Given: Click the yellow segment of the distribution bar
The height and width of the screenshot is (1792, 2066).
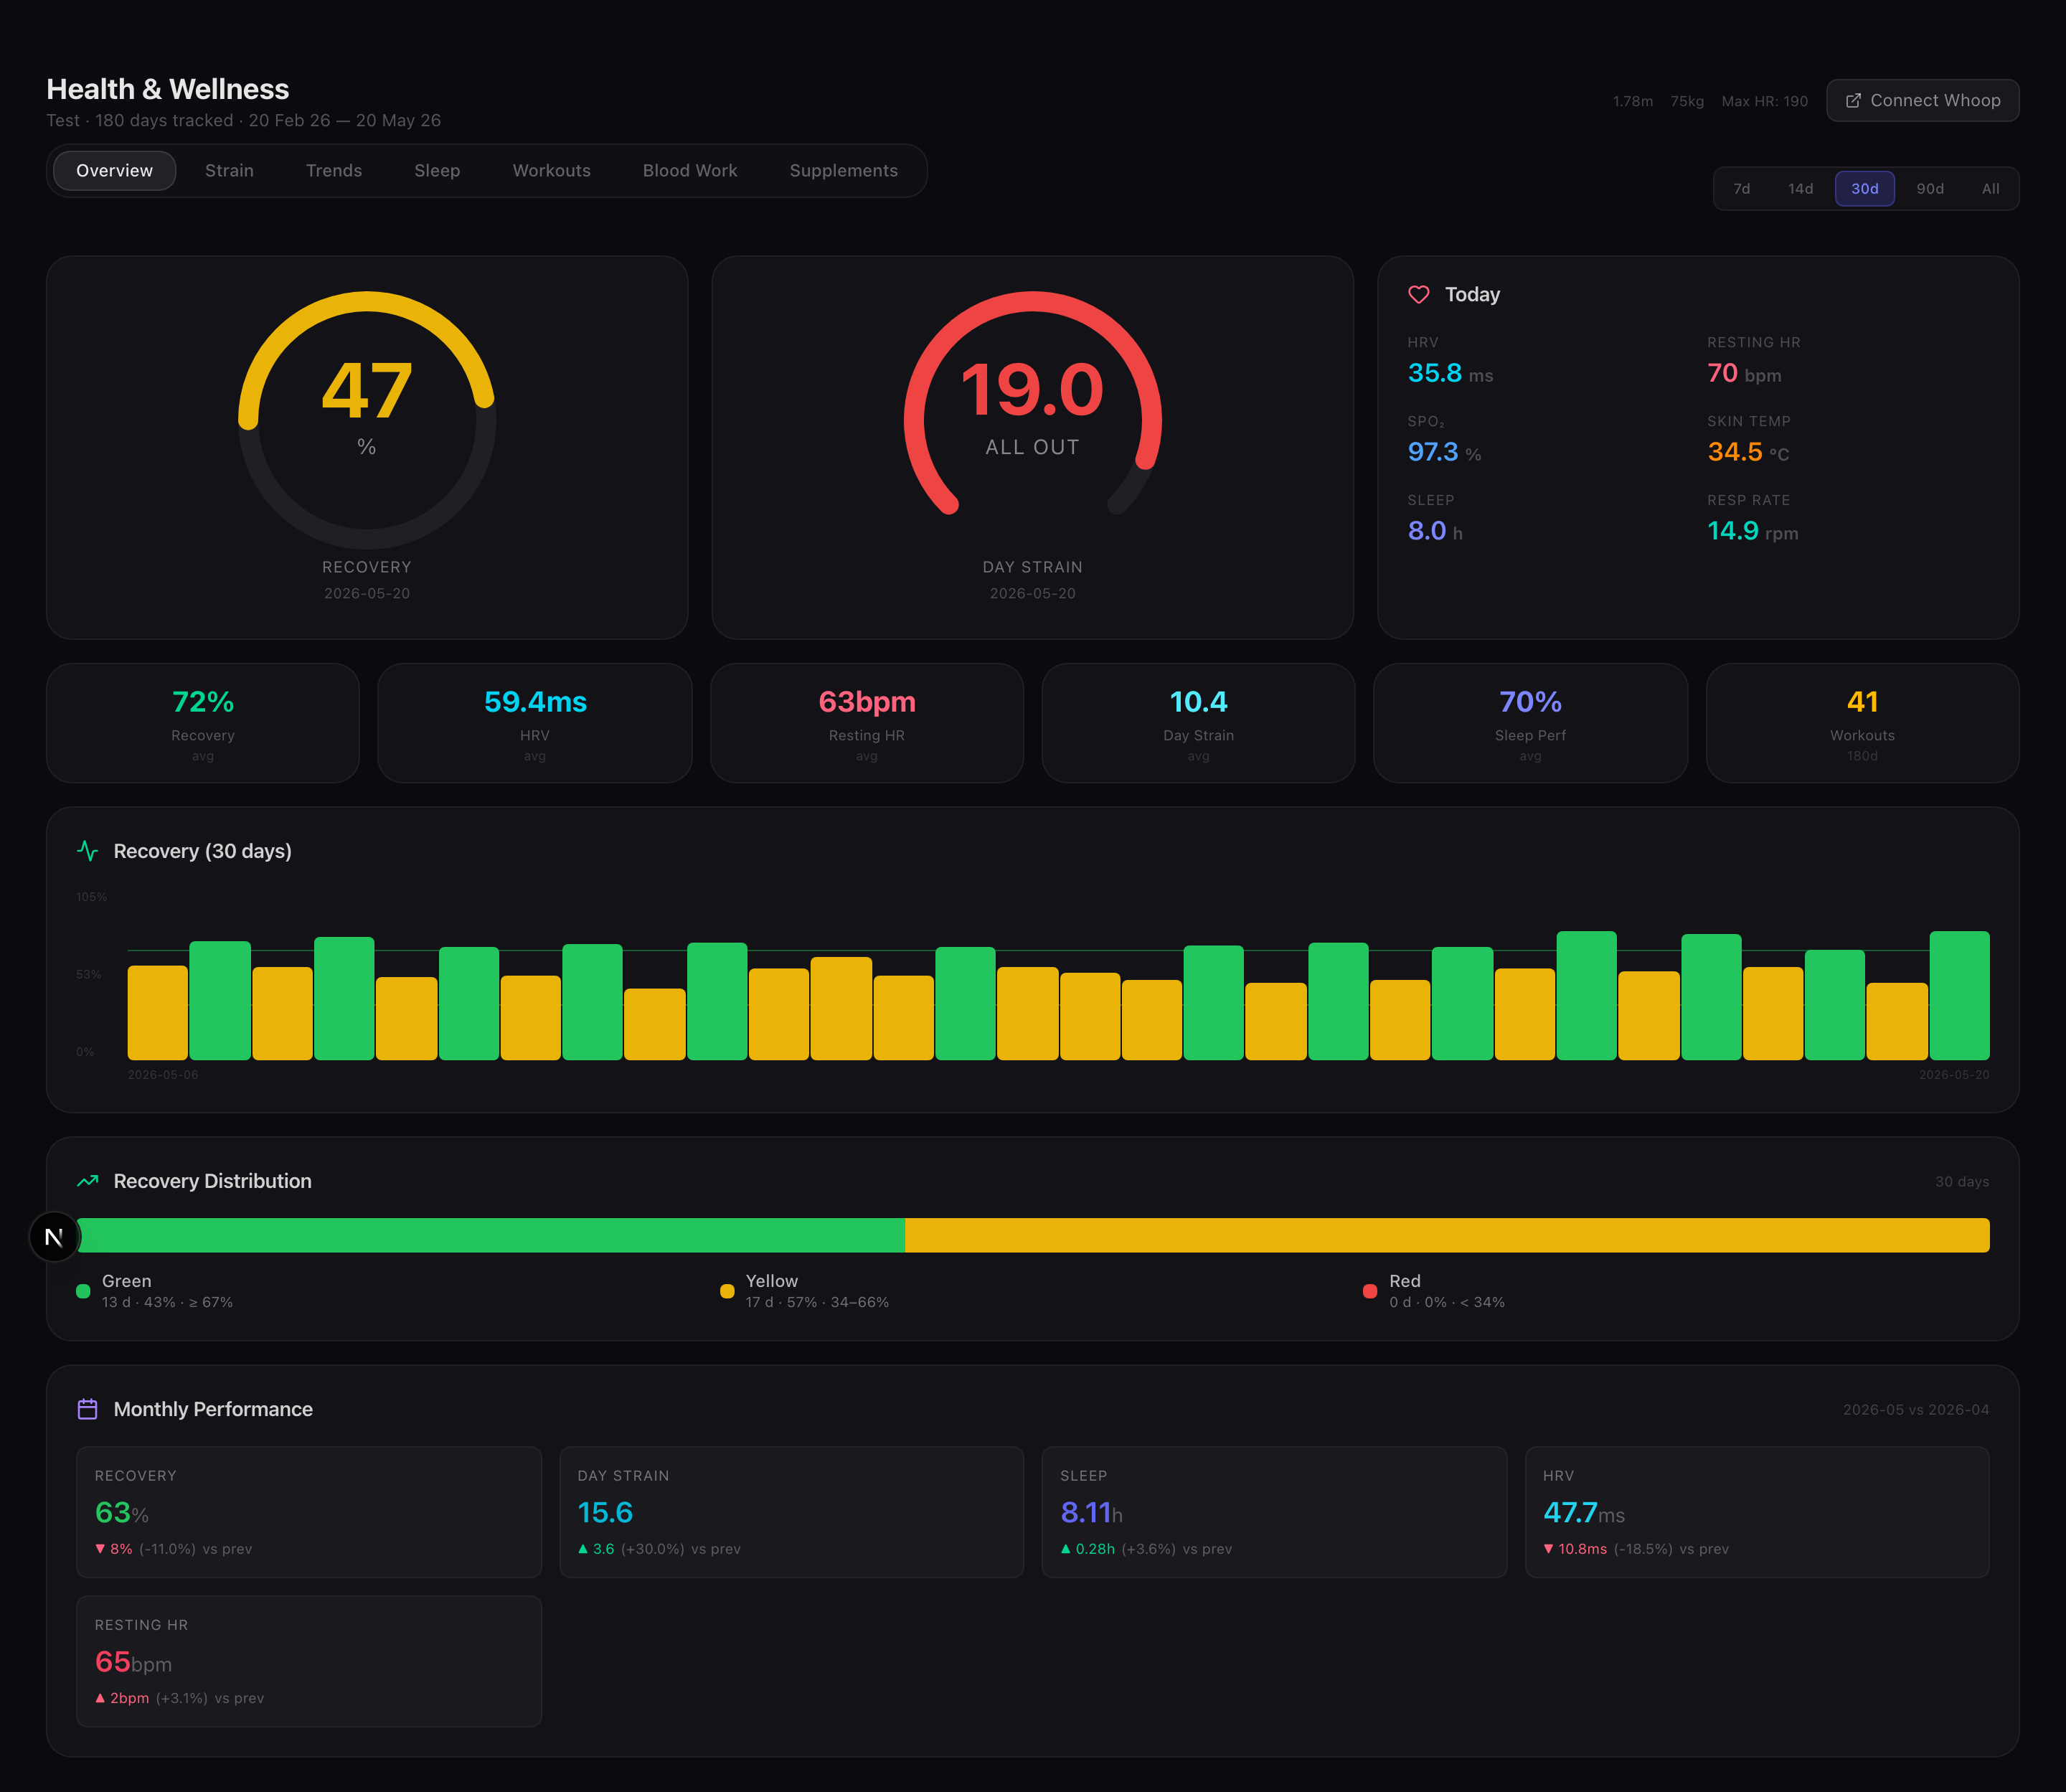Looking at the screenshot, I should click(1447, 1236).
